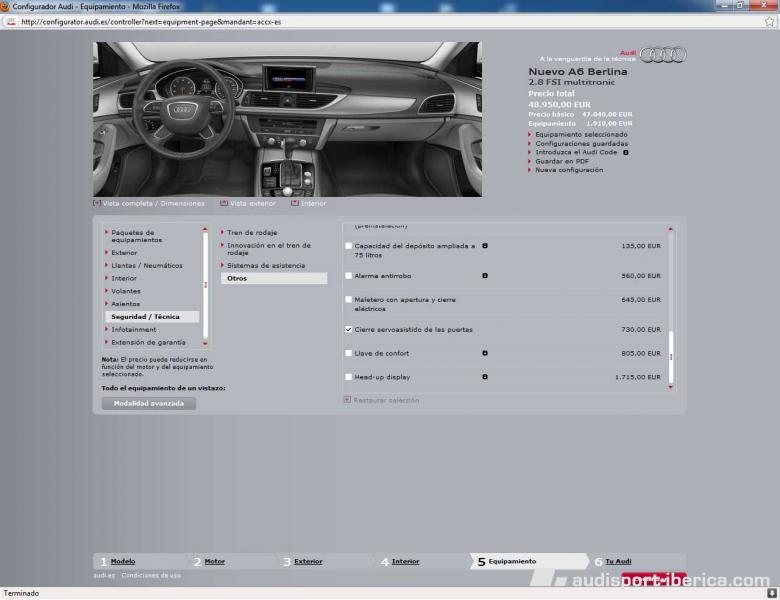This screenshot has height=600, width=780.
Task: Open the Interior equipment category
Action: point(123,279)
